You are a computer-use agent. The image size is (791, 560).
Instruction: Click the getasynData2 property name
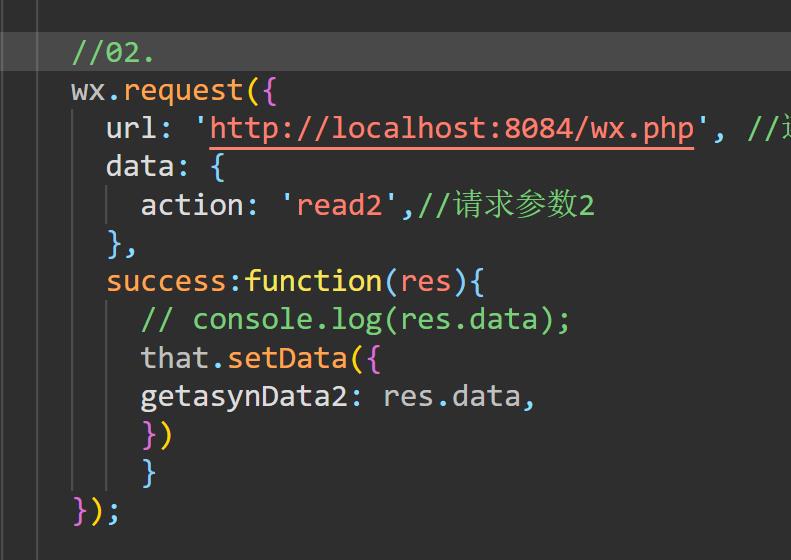(243, 396)
